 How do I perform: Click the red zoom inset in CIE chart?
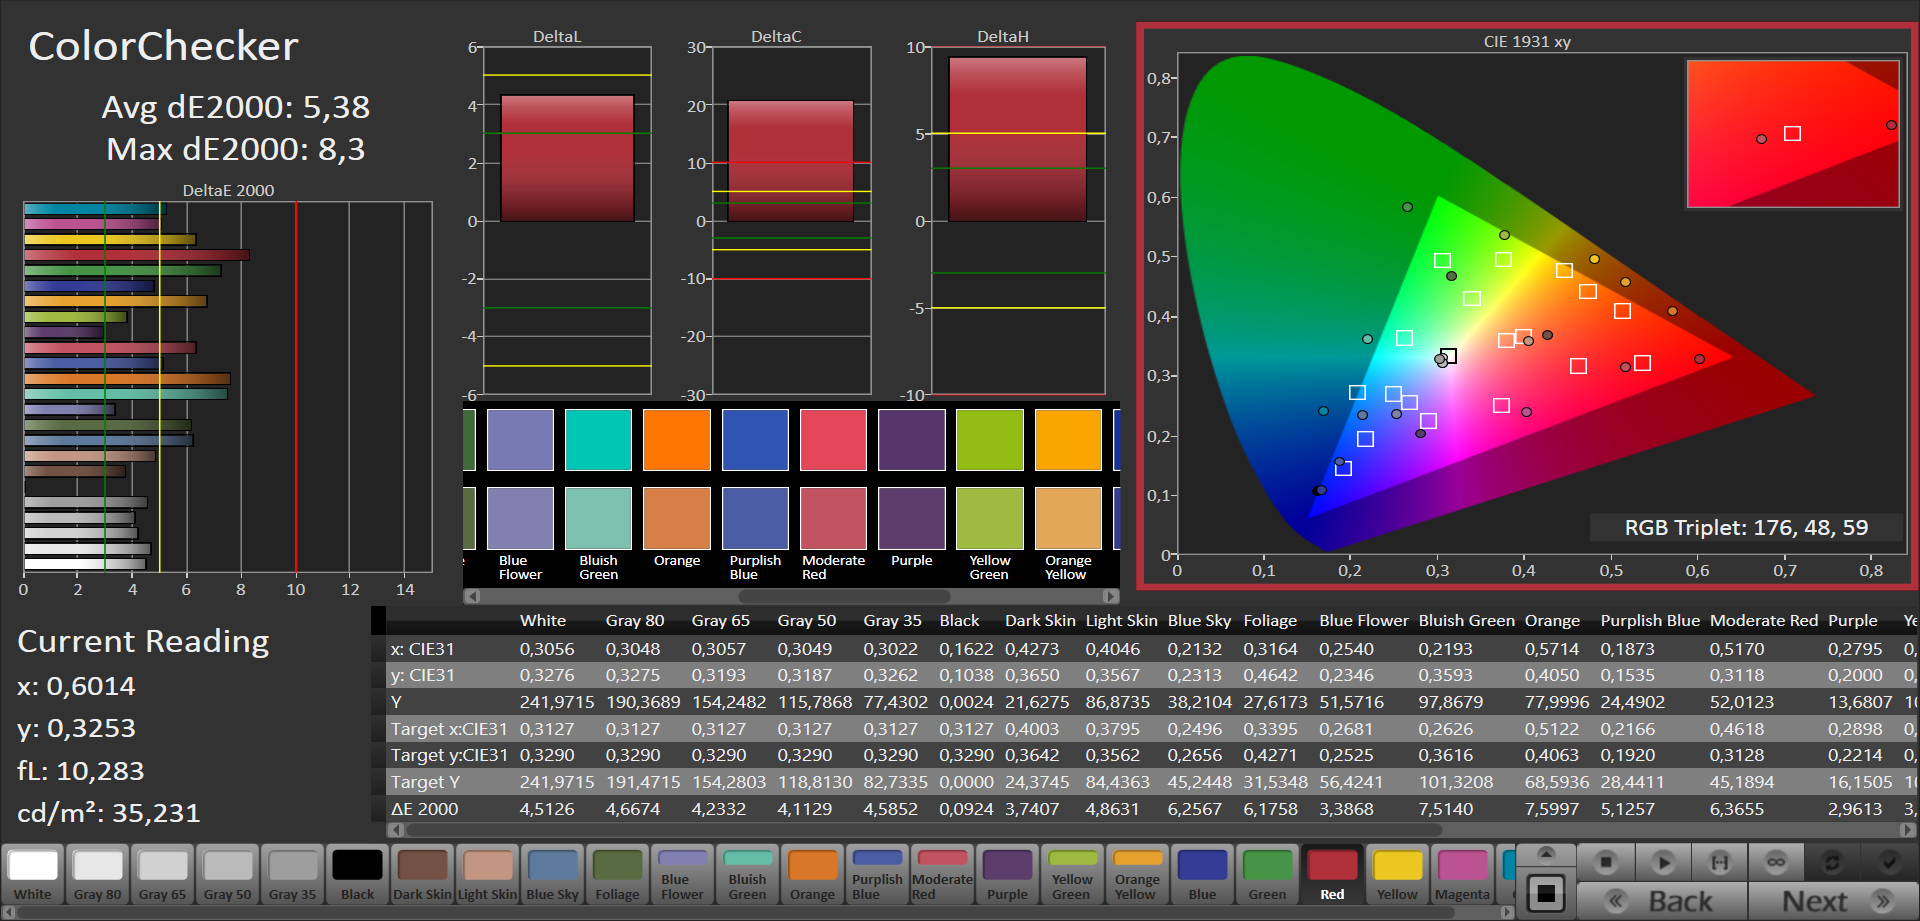1792,134
